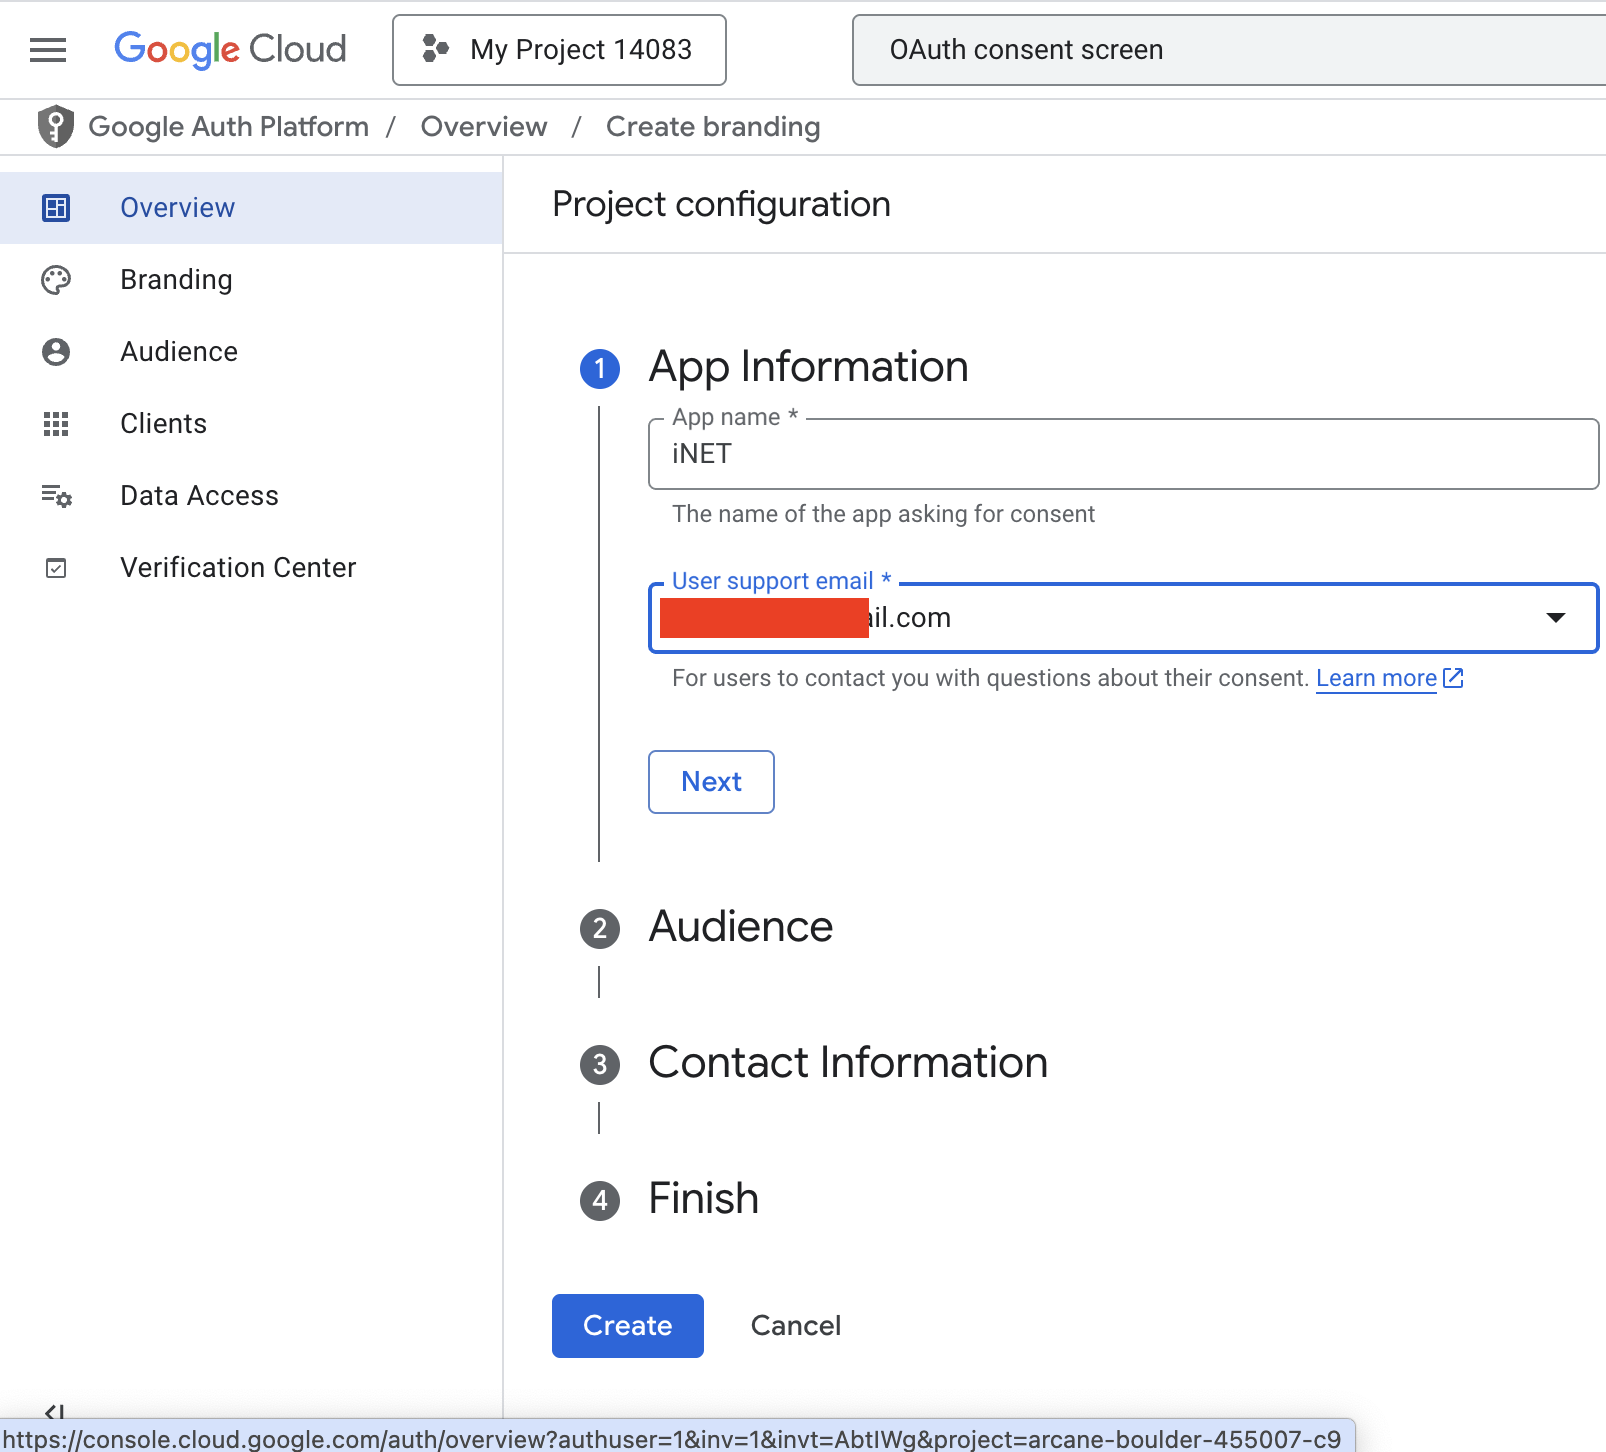
Task: Click the Verification Center checkbox icon
Action: point(56,568)
